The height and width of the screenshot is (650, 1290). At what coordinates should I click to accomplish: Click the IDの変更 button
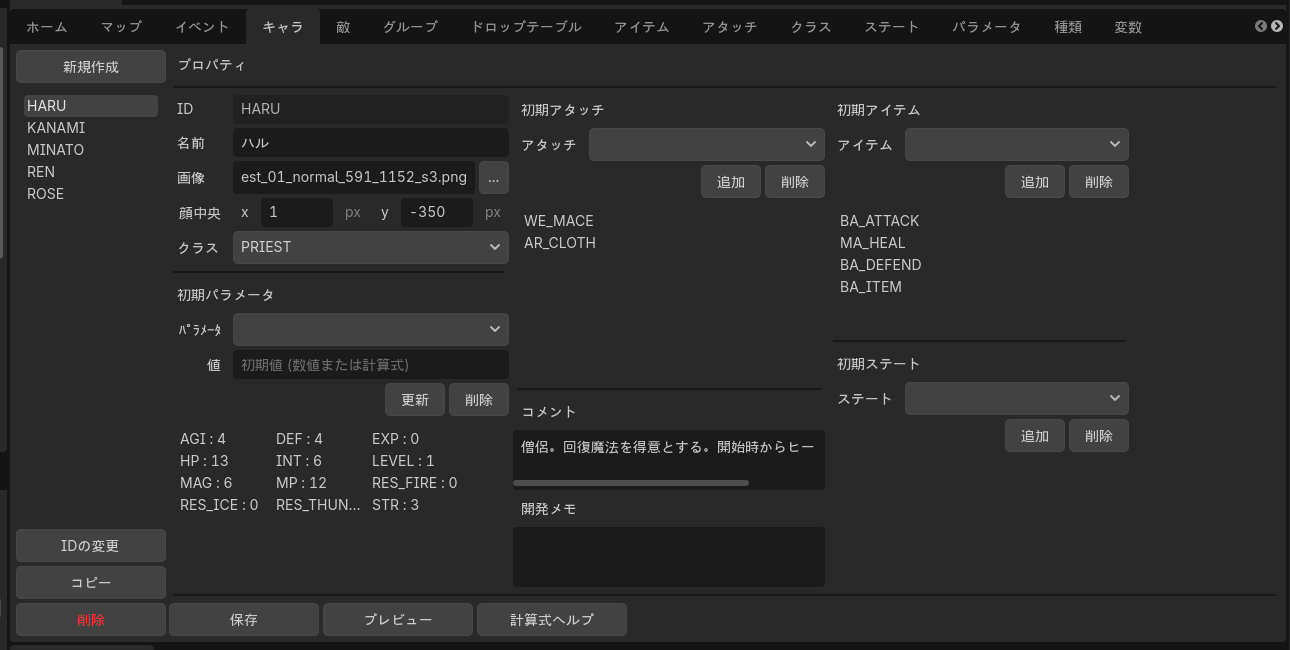pos(91,546)
